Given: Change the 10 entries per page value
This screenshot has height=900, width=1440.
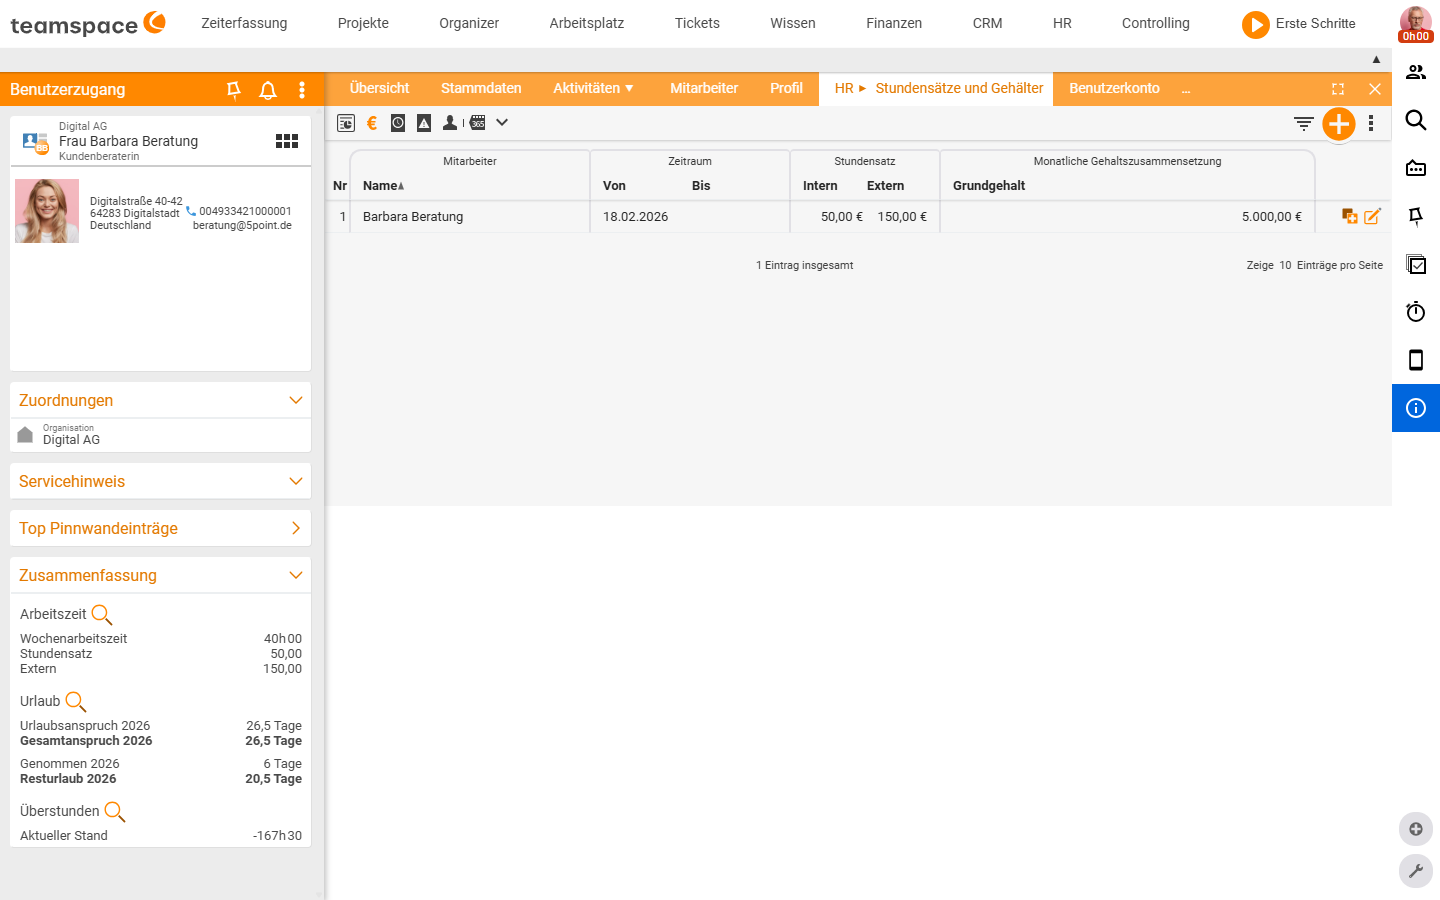Looking at the screenshot, I should pyautogui.click(x=1285, y=265).
